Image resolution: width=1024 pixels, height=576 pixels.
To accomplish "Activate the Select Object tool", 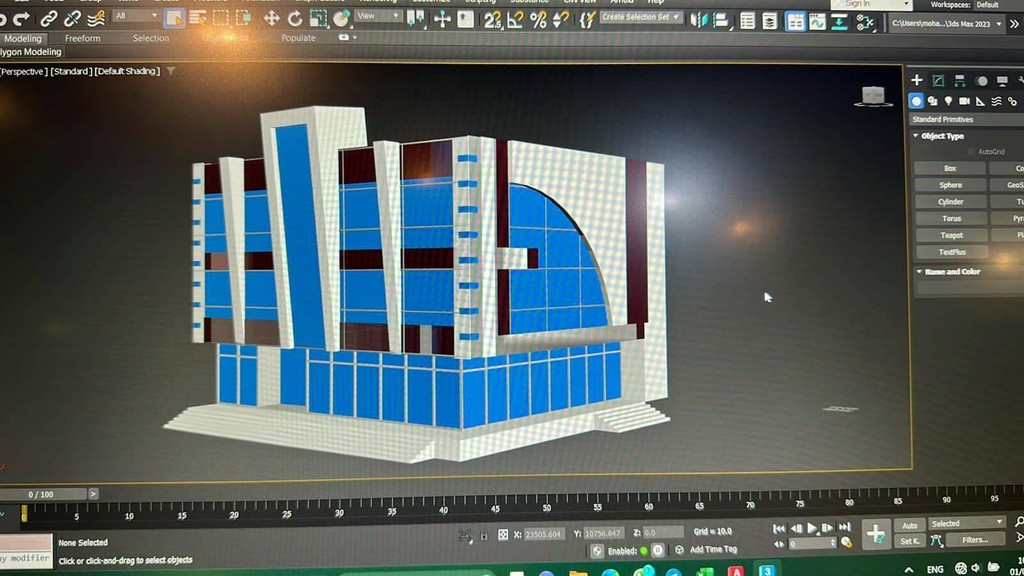I will click(x=174, y=18).
